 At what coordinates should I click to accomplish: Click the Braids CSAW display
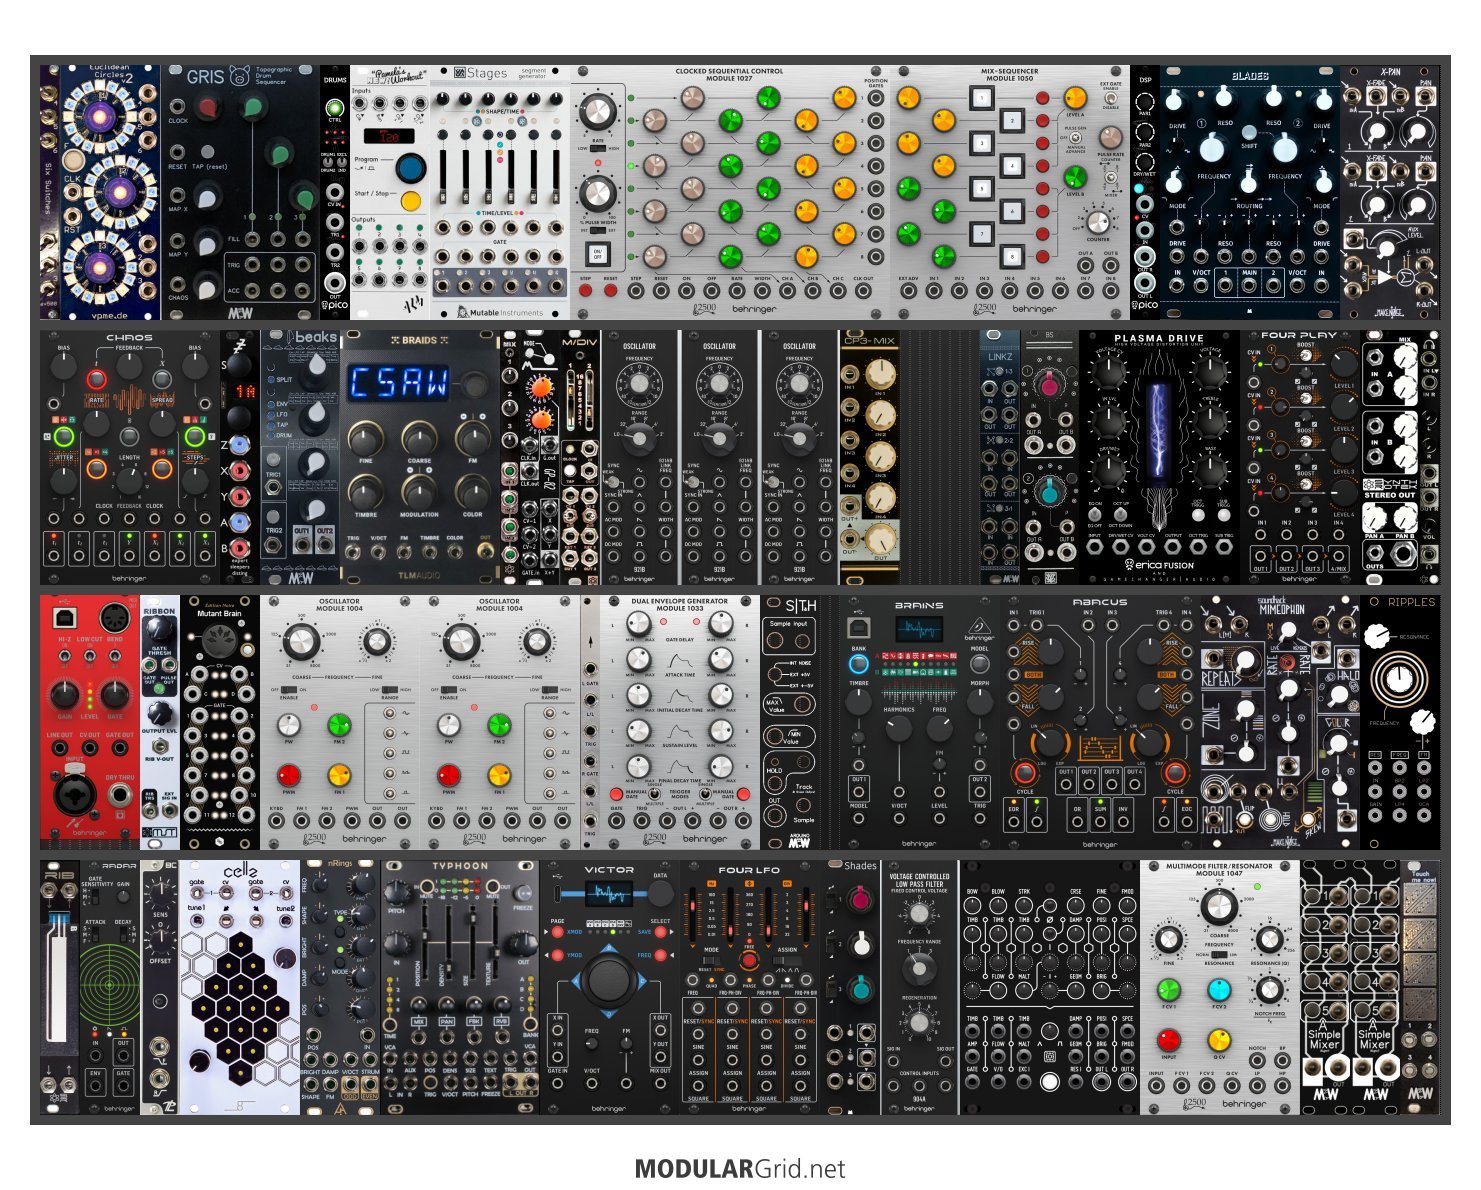click(400, 382)
